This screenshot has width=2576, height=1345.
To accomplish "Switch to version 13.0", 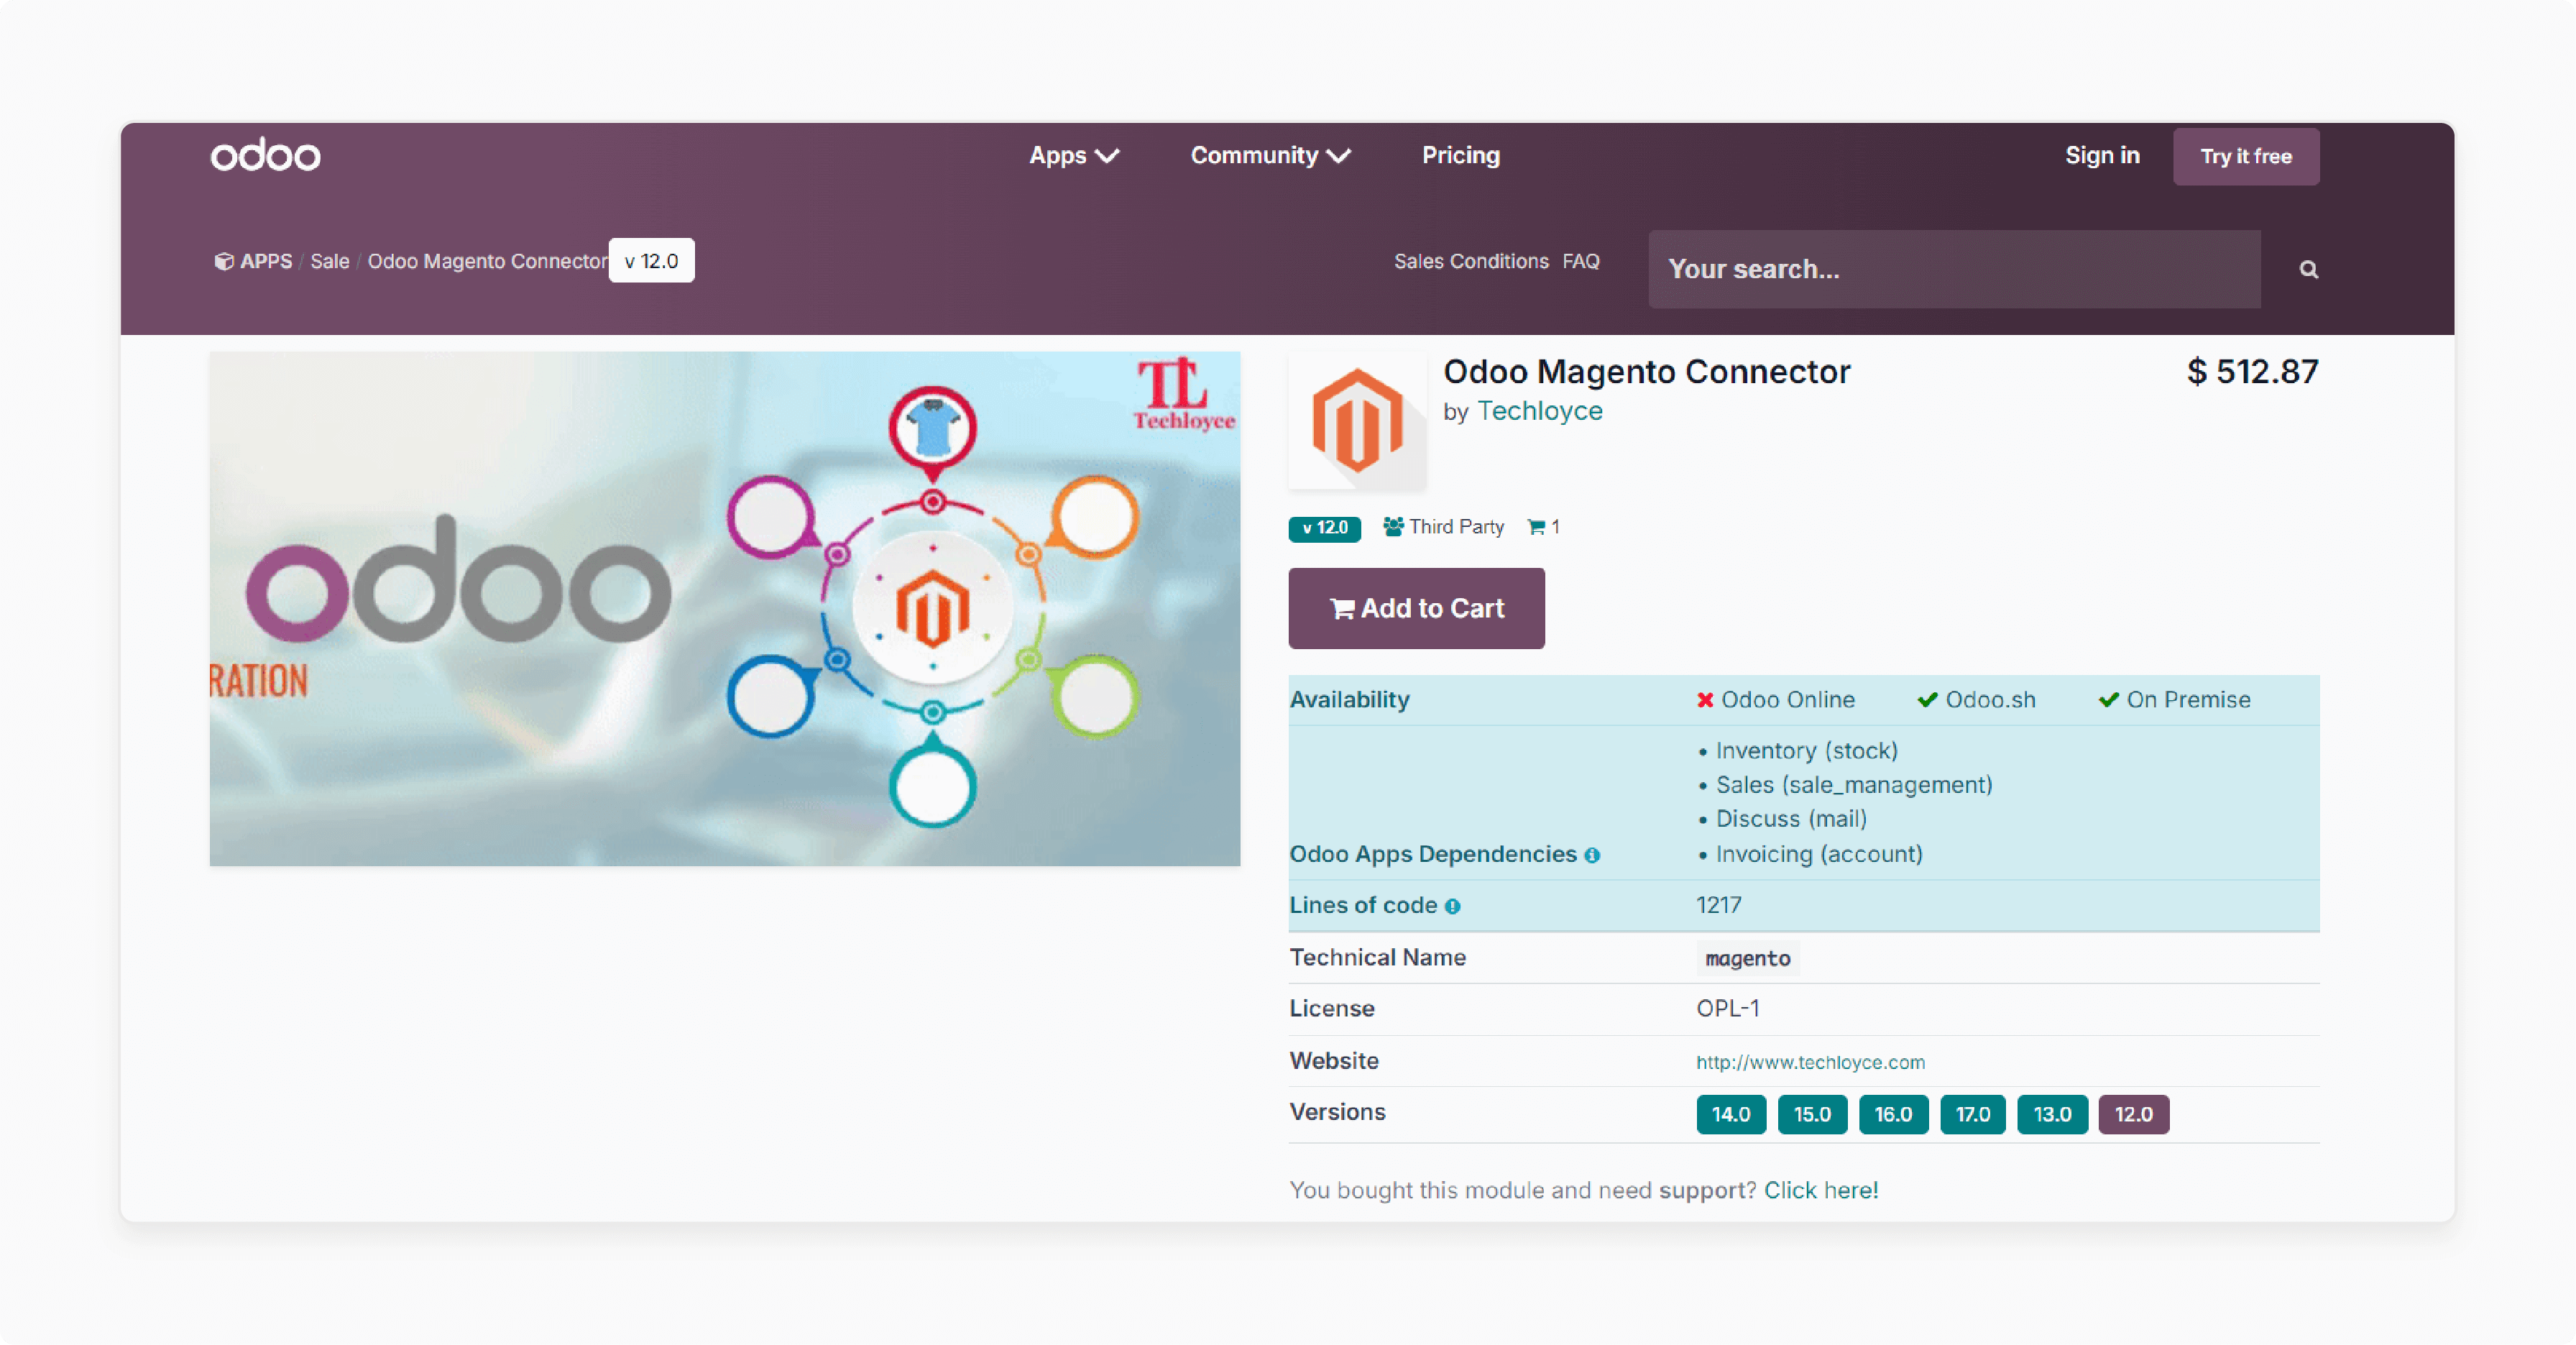I will pos(2052,1114).
